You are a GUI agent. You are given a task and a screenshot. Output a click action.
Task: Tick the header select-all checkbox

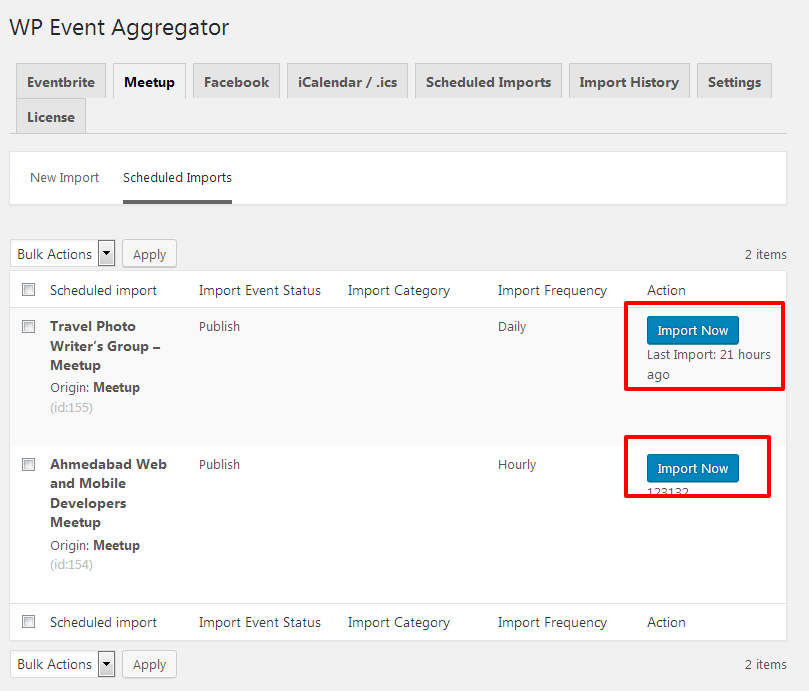click(28, 290)
